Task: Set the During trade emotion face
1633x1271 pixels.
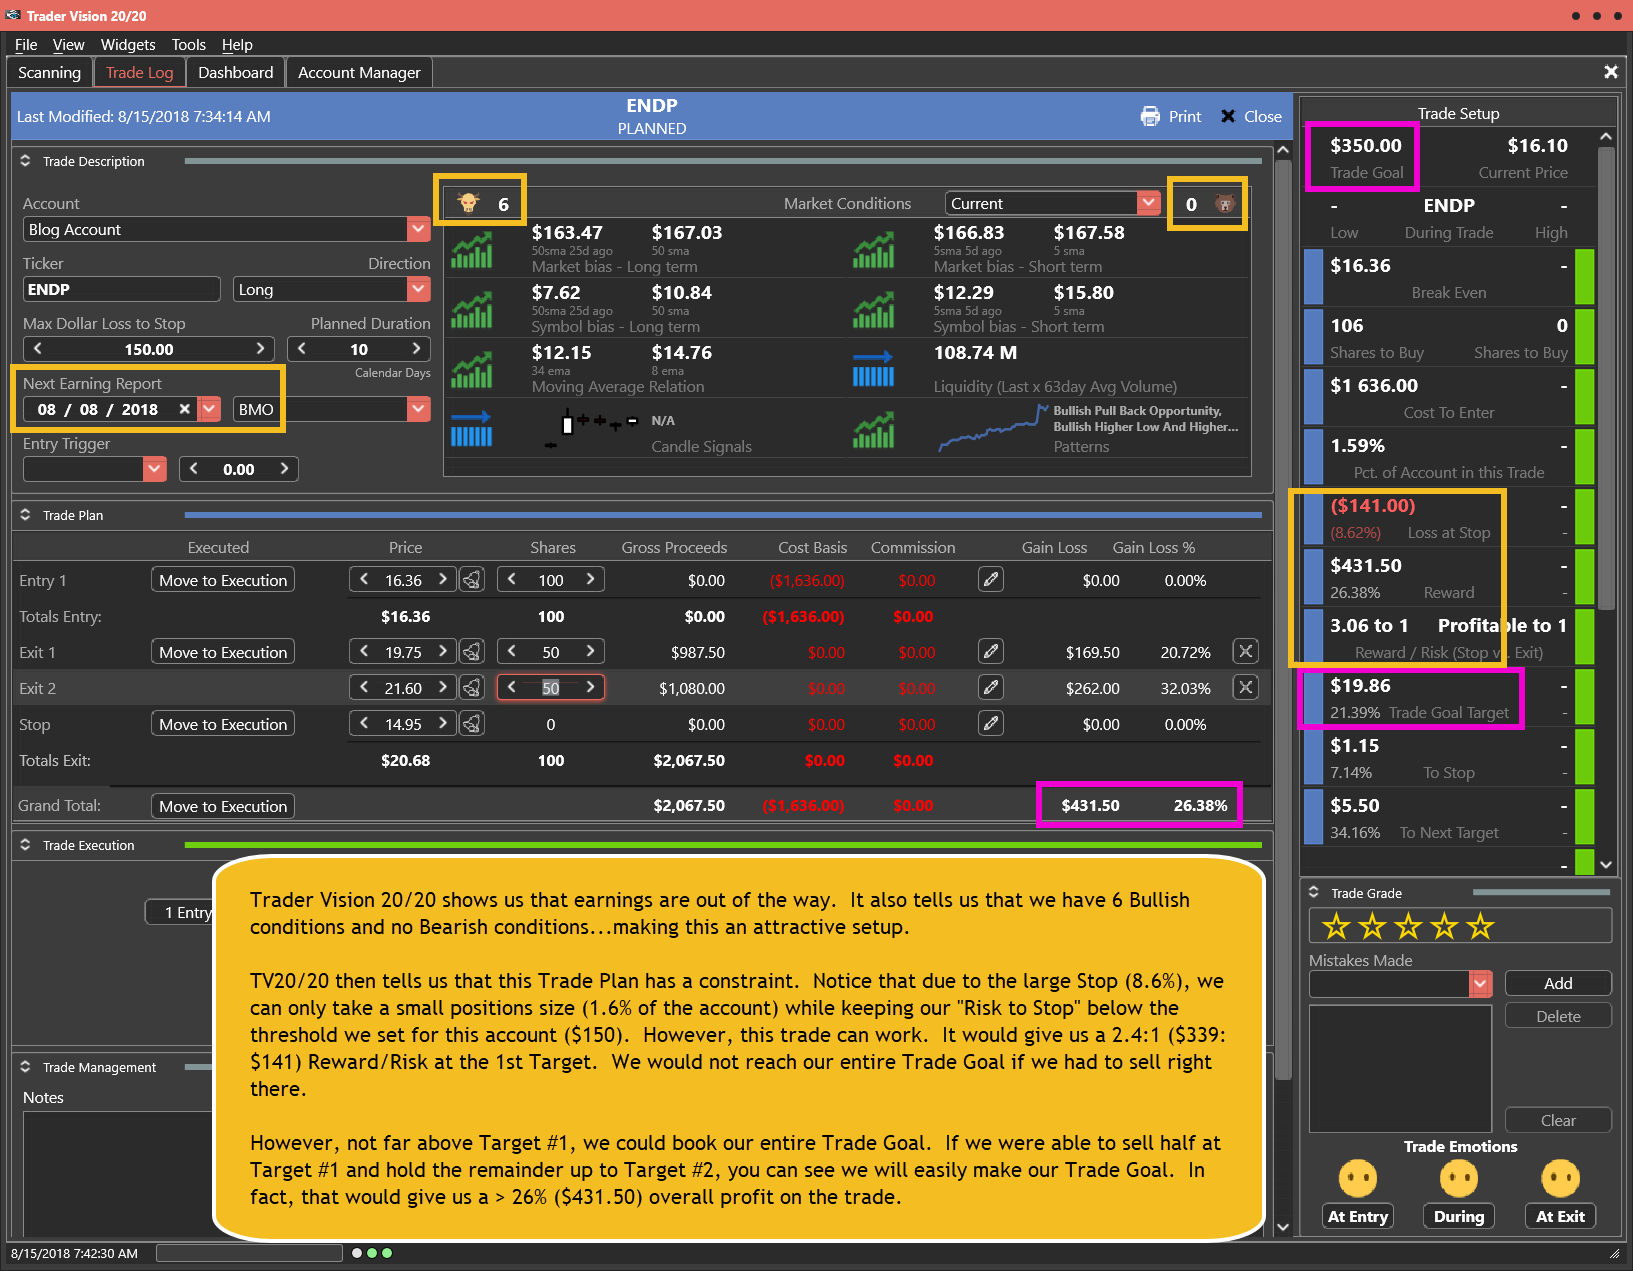Action: point(1459,1178)
